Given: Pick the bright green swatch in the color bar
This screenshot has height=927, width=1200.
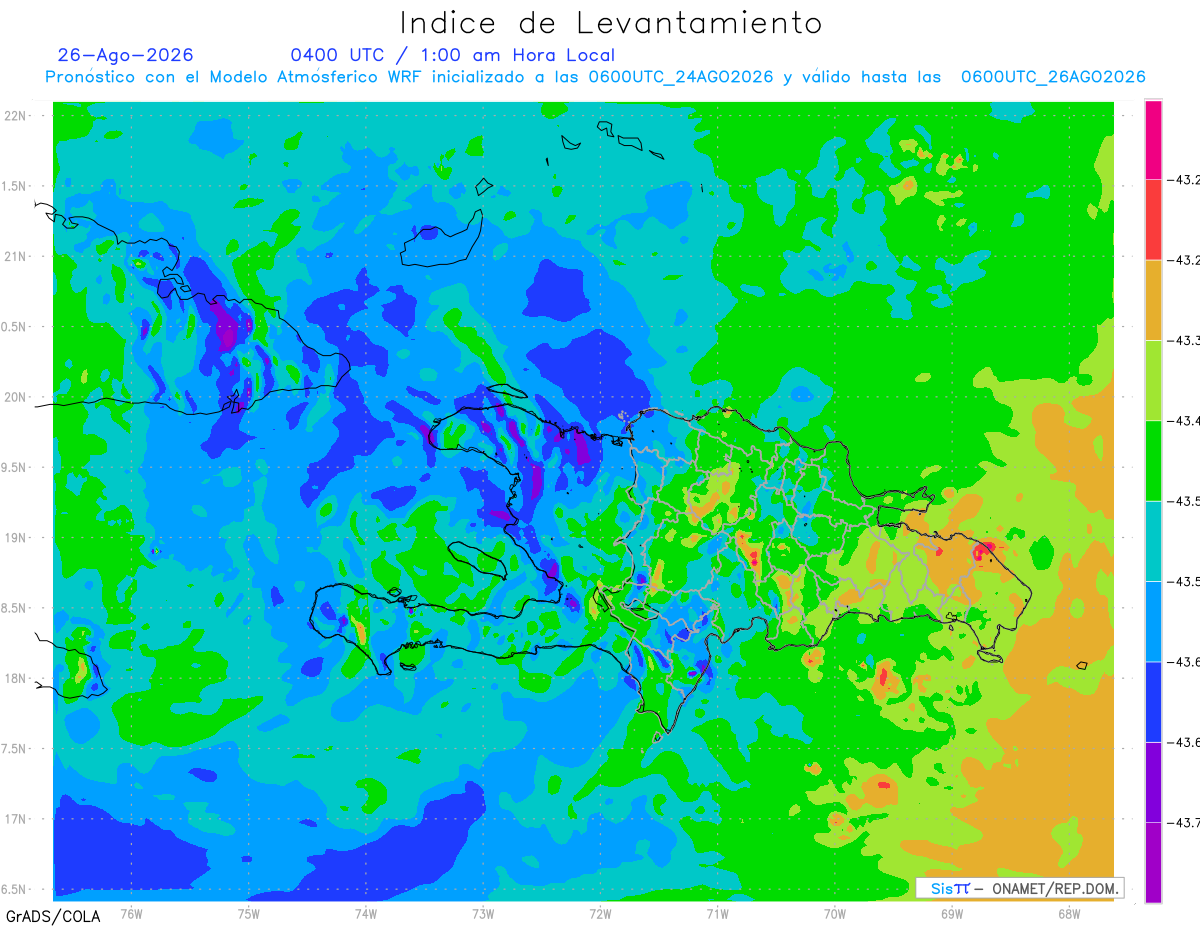Looking at the screenshot, I should tap(1153, 460).
